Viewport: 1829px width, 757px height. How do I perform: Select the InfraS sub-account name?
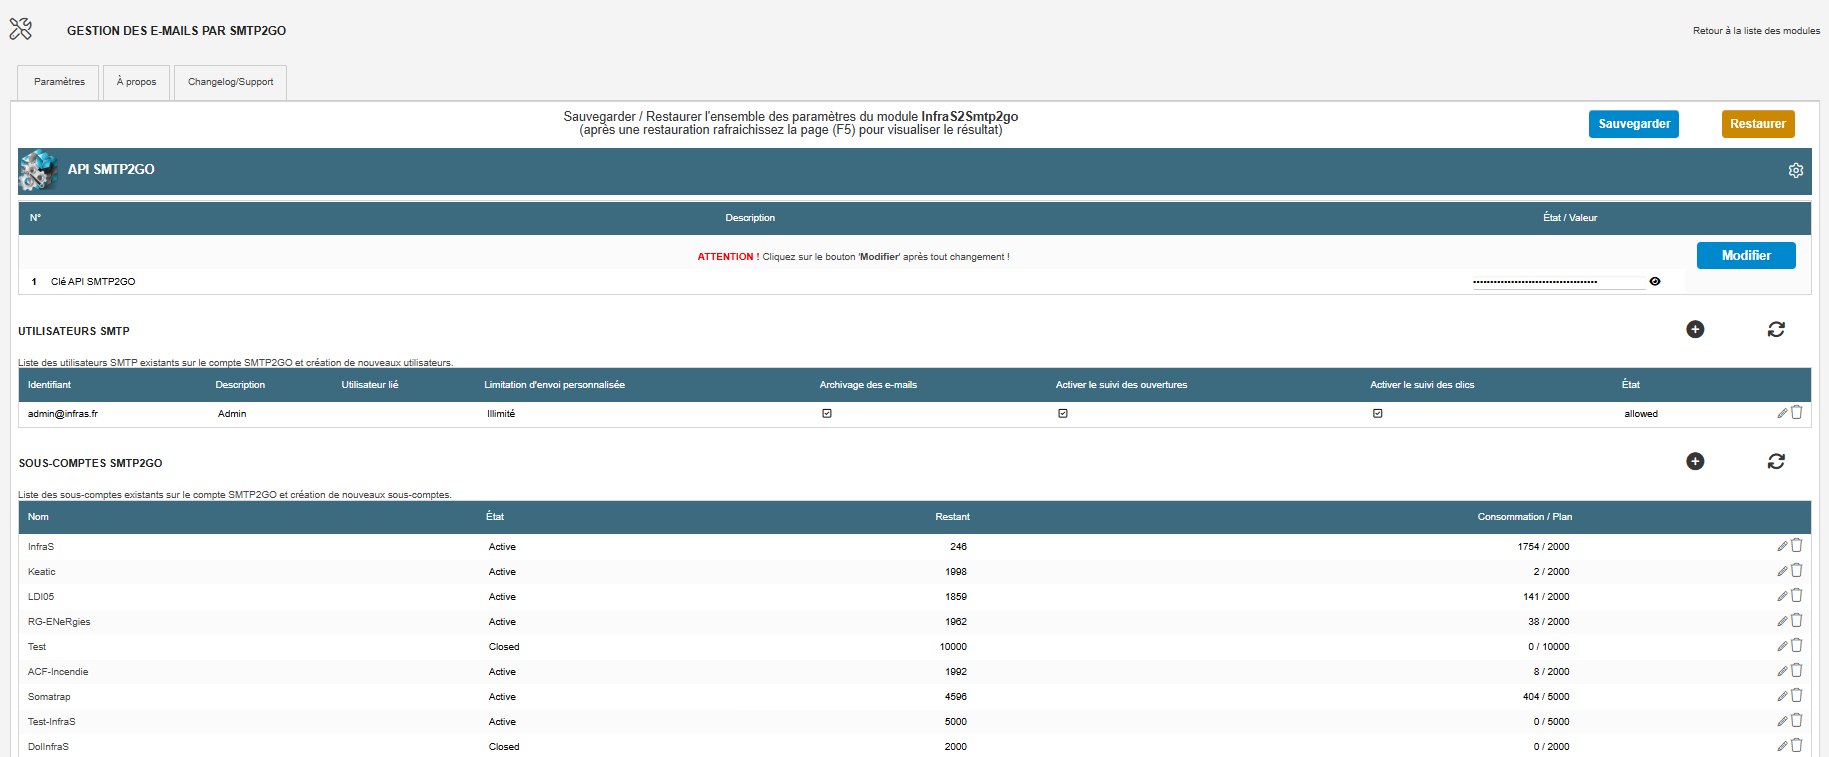(41, 547)
